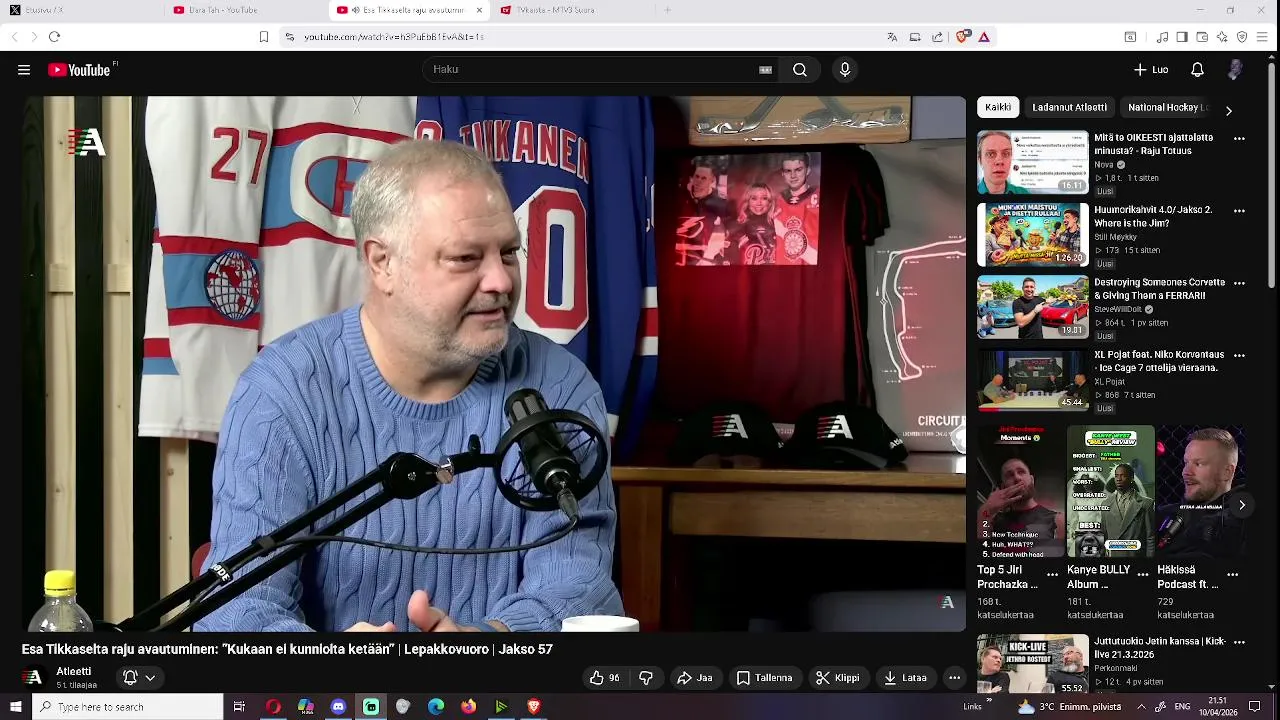Select the Ladannut Atleetti chip
Screen dimensions: 1280x720
tap(1070, 107)
